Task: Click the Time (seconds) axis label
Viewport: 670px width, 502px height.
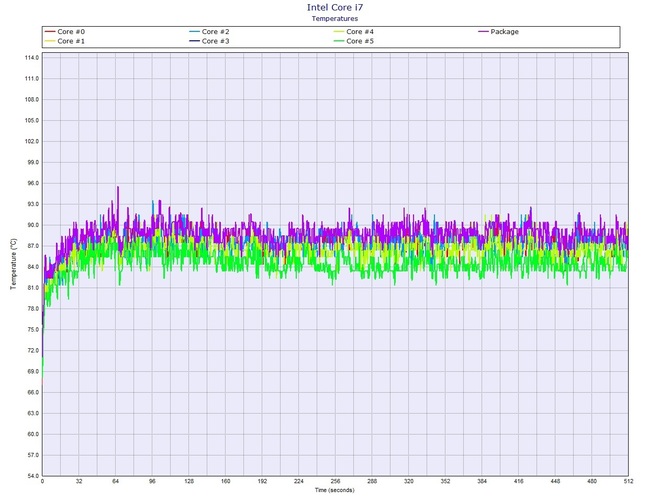Action: [335, 490]
